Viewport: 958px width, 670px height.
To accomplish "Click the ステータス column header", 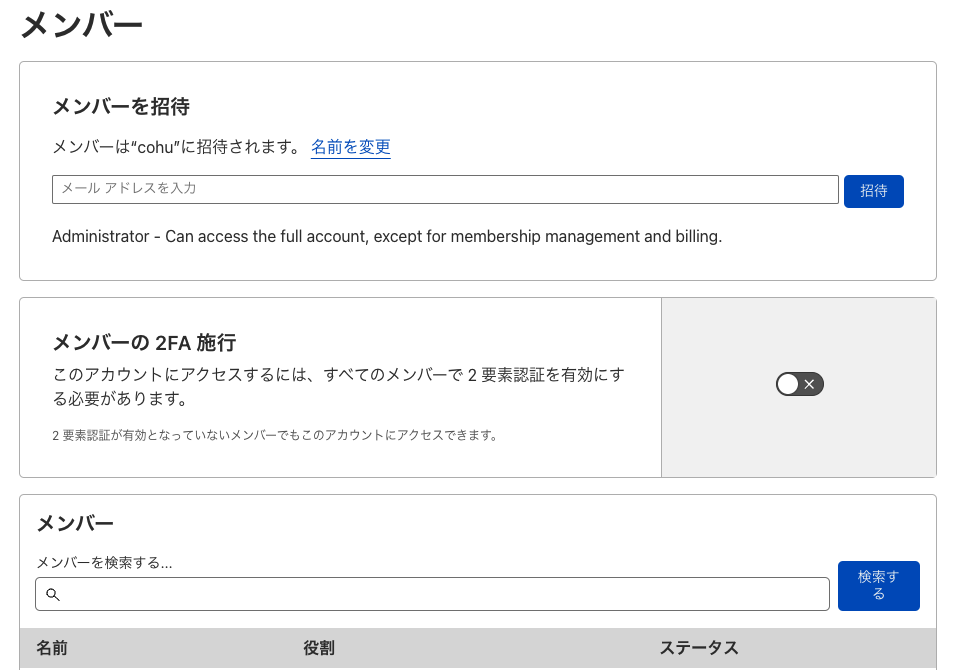I will point(698,648).
